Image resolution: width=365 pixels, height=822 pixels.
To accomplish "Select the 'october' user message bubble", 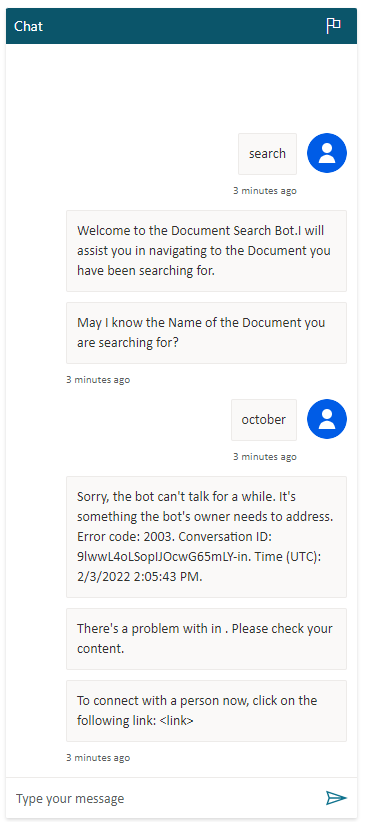I will (x=264, y=420).
